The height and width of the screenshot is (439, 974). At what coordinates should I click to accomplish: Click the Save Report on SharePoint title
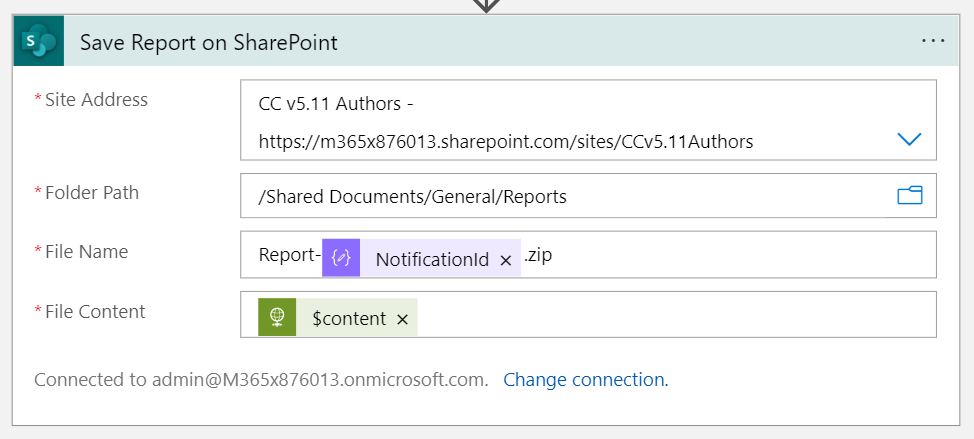(209, 42)
